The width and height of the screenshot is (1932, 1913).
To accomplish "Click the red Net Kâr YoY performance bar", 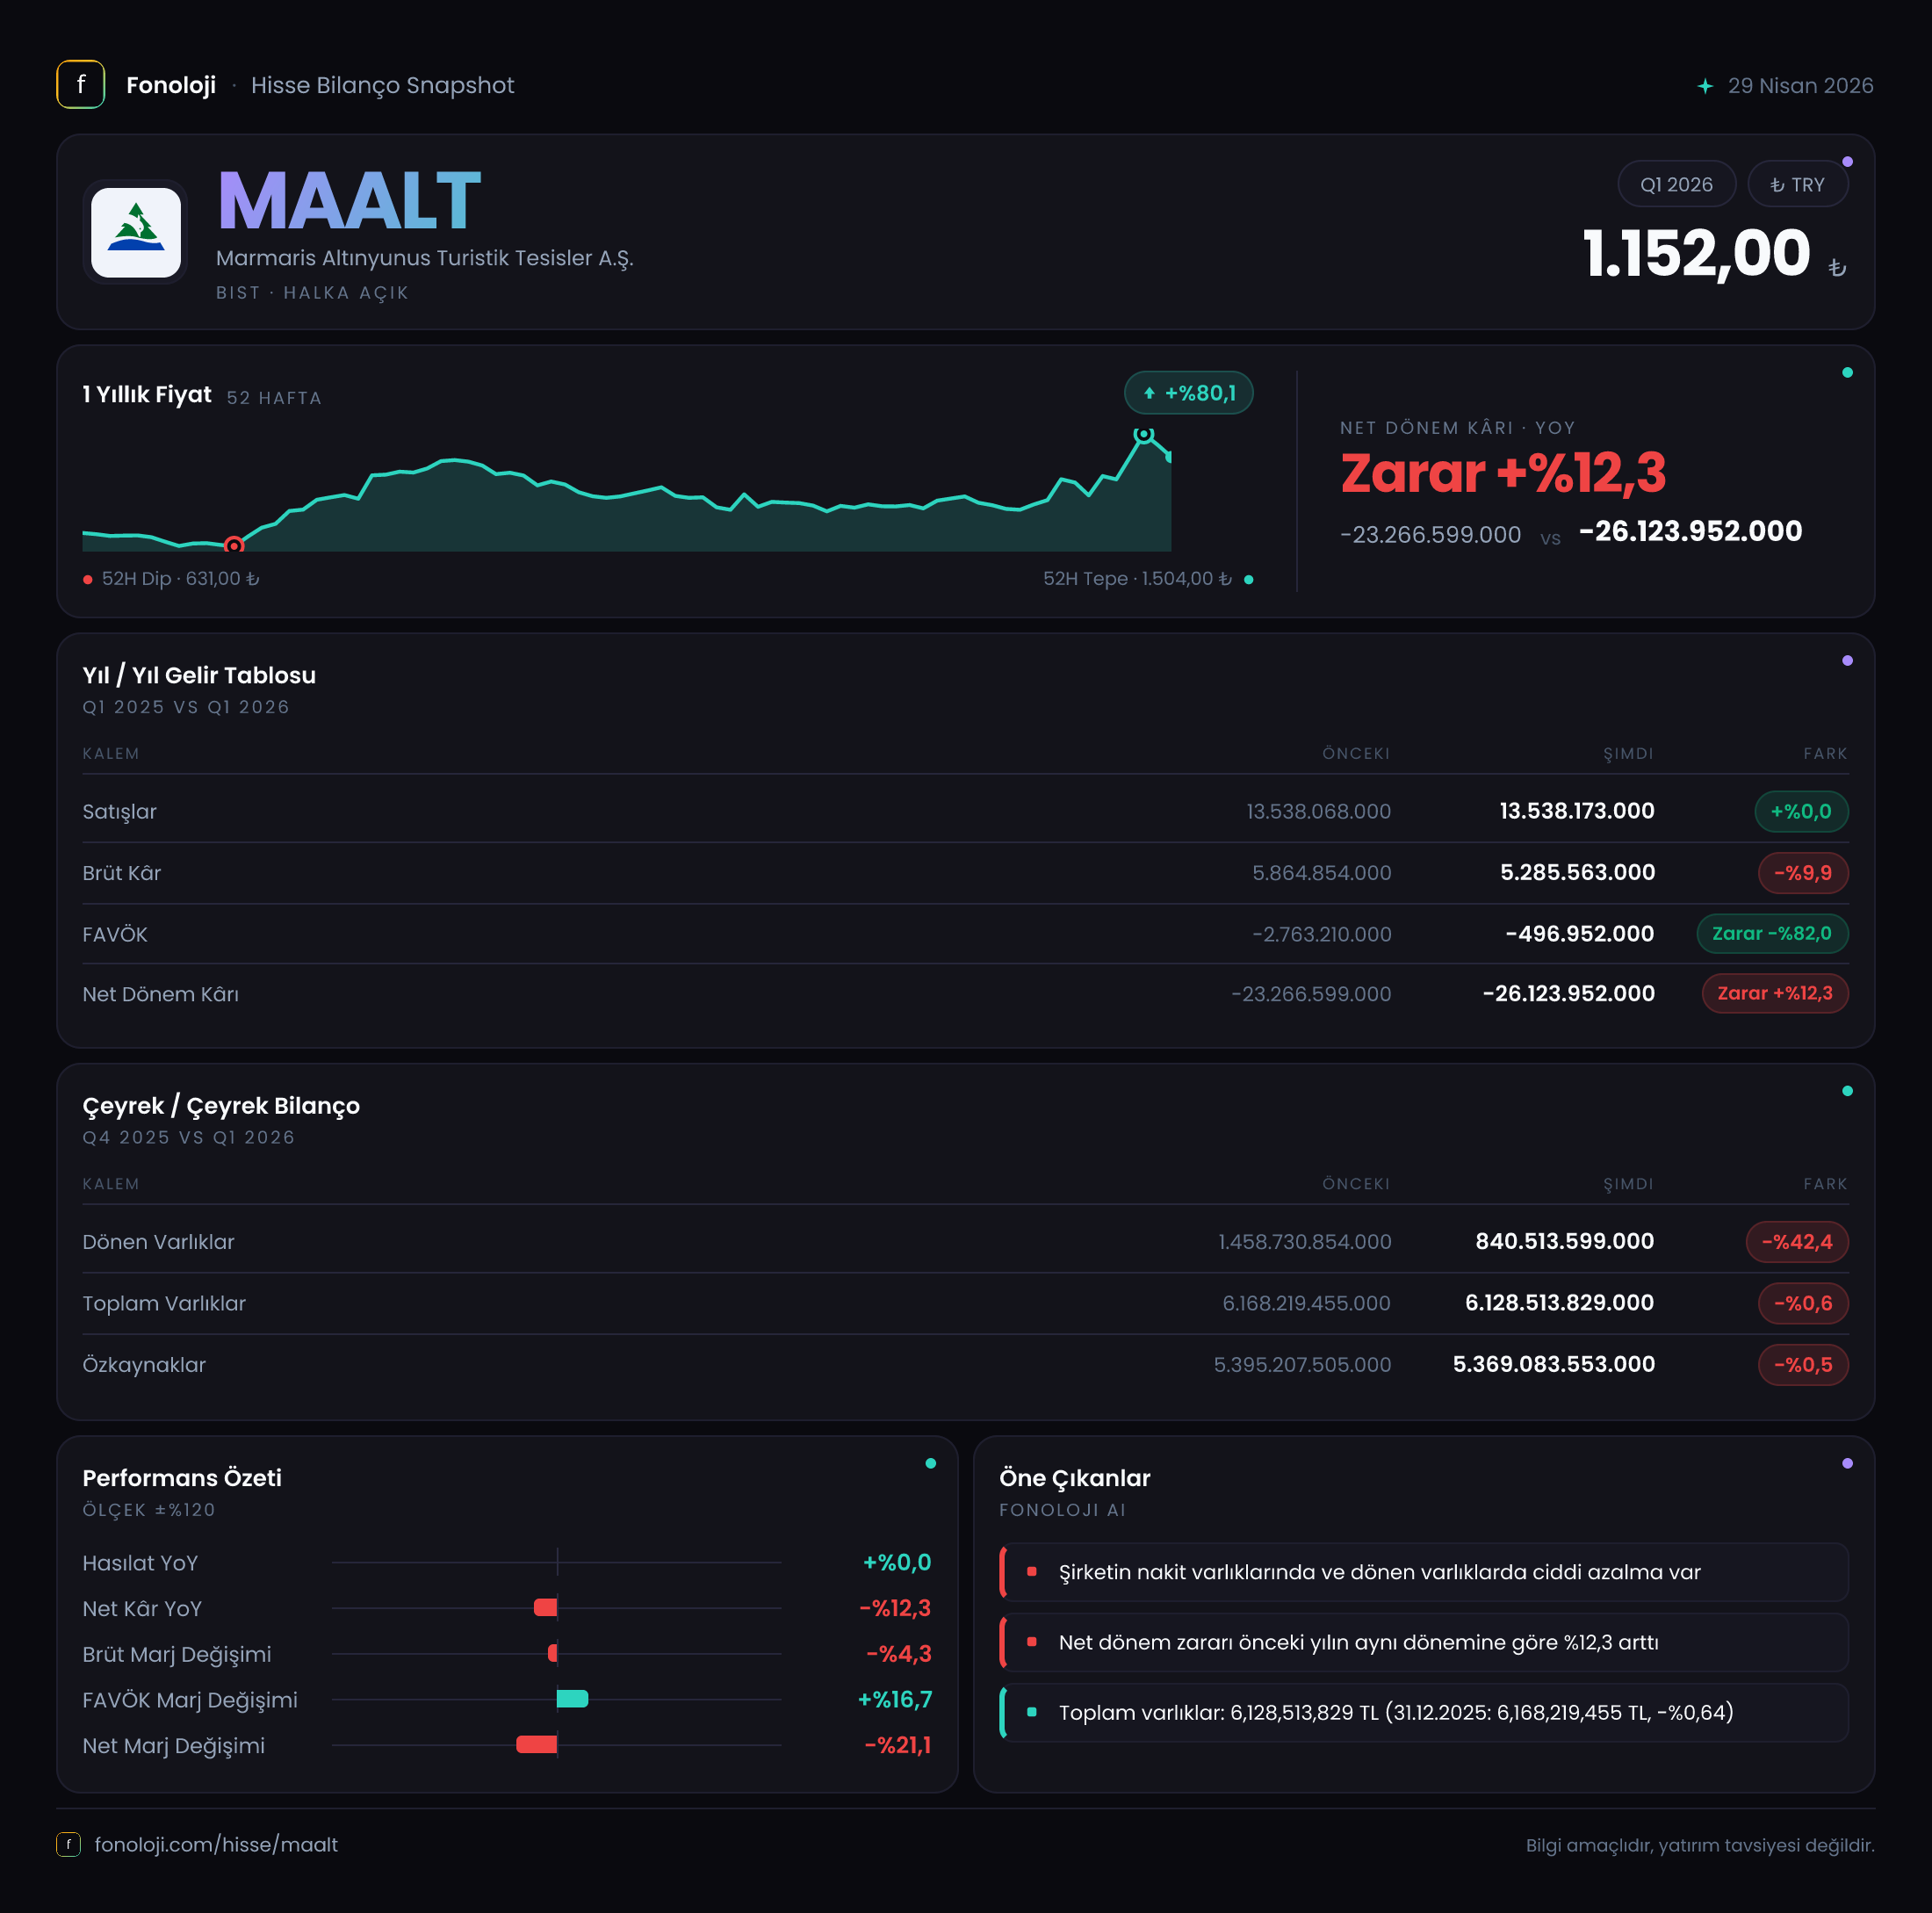I will tap(545, 1607).
